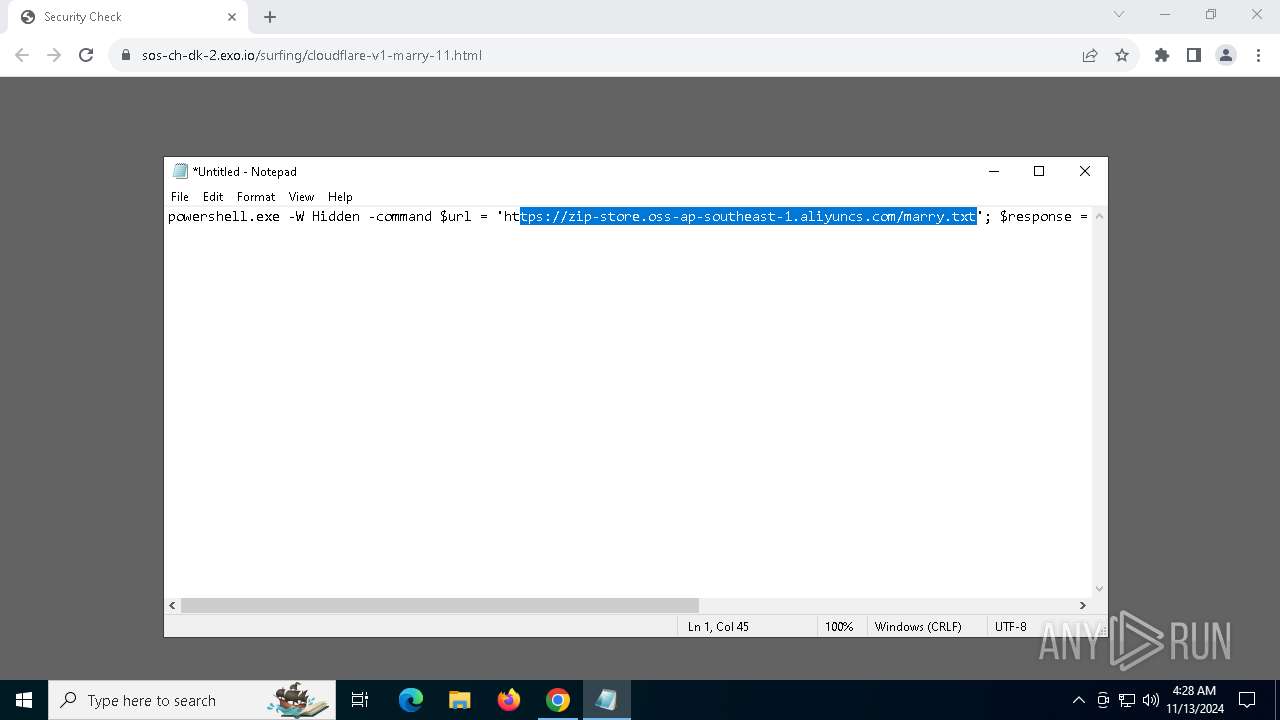Minimize the Notepad window
This screenshot has width=1280, height=720.
click(x=994, y=171)
